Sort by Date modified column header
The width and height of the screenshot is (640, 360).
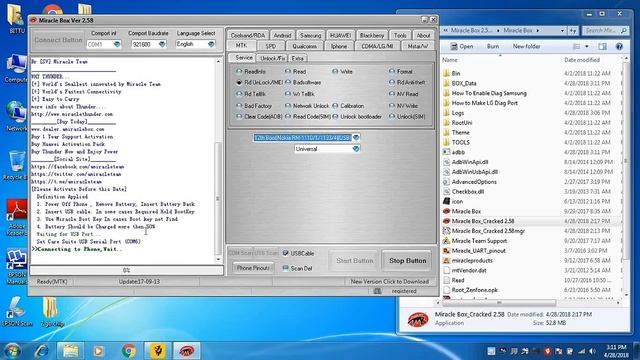[582, 60]
